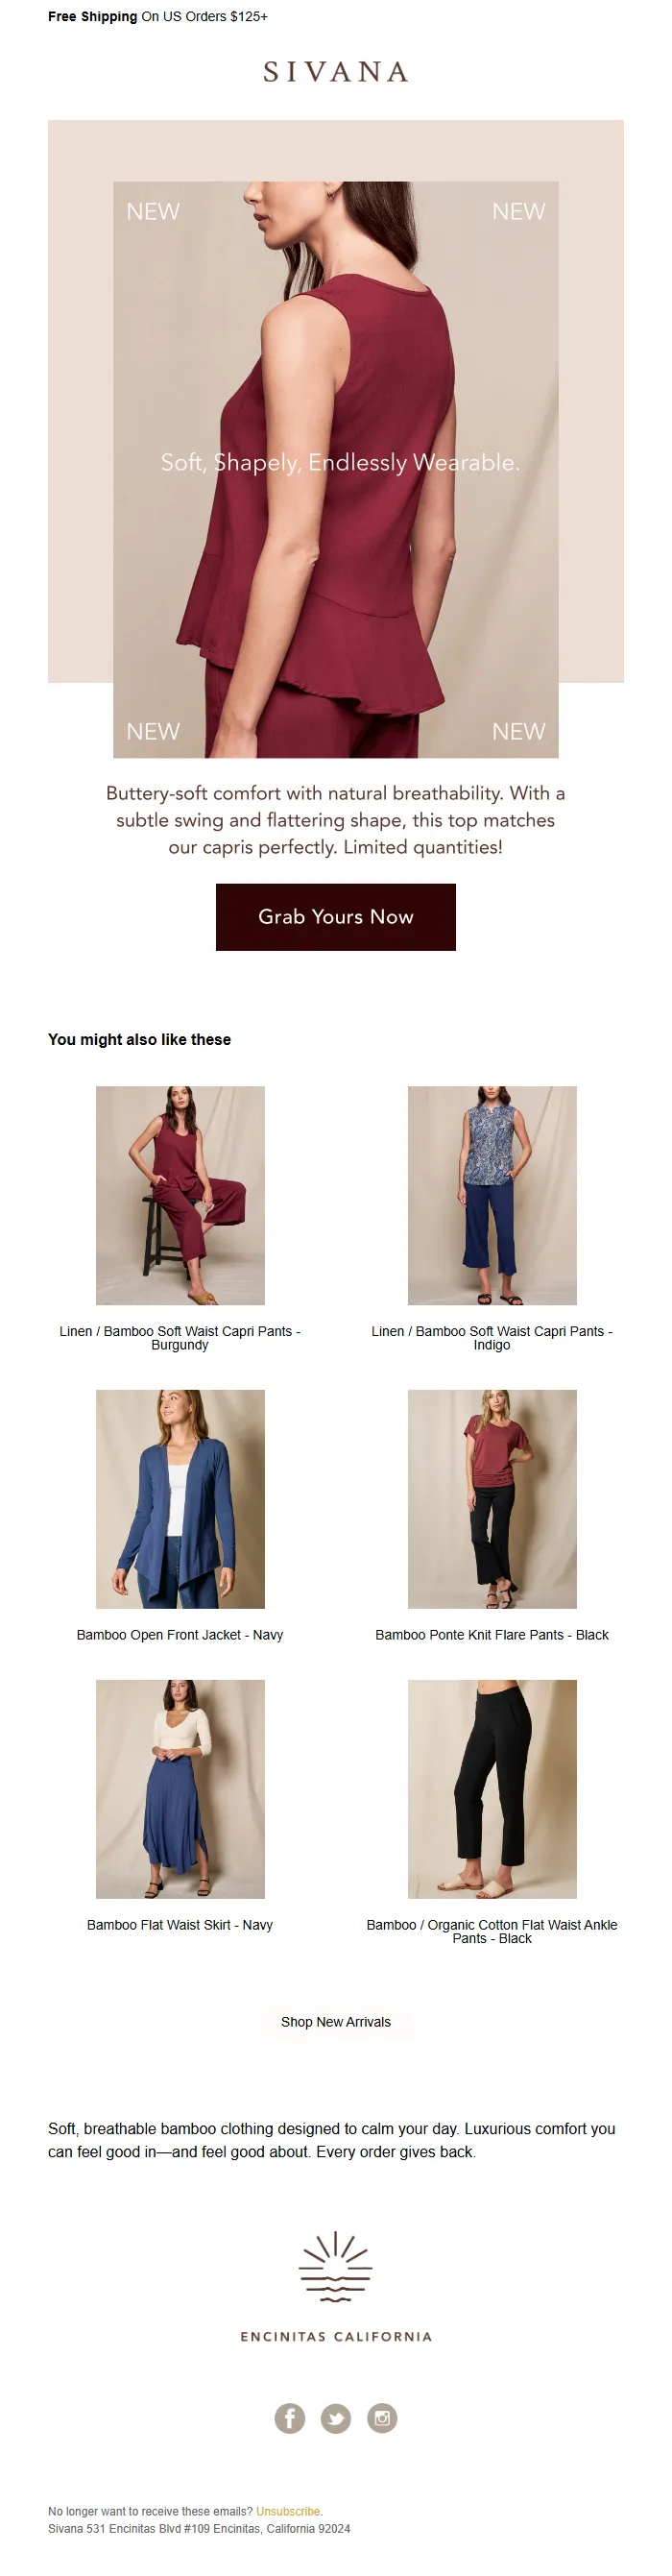Click the SIVANA header logo
This screenshot has width=672, height=2576.
pyautogui.click(x=336, y=72)
